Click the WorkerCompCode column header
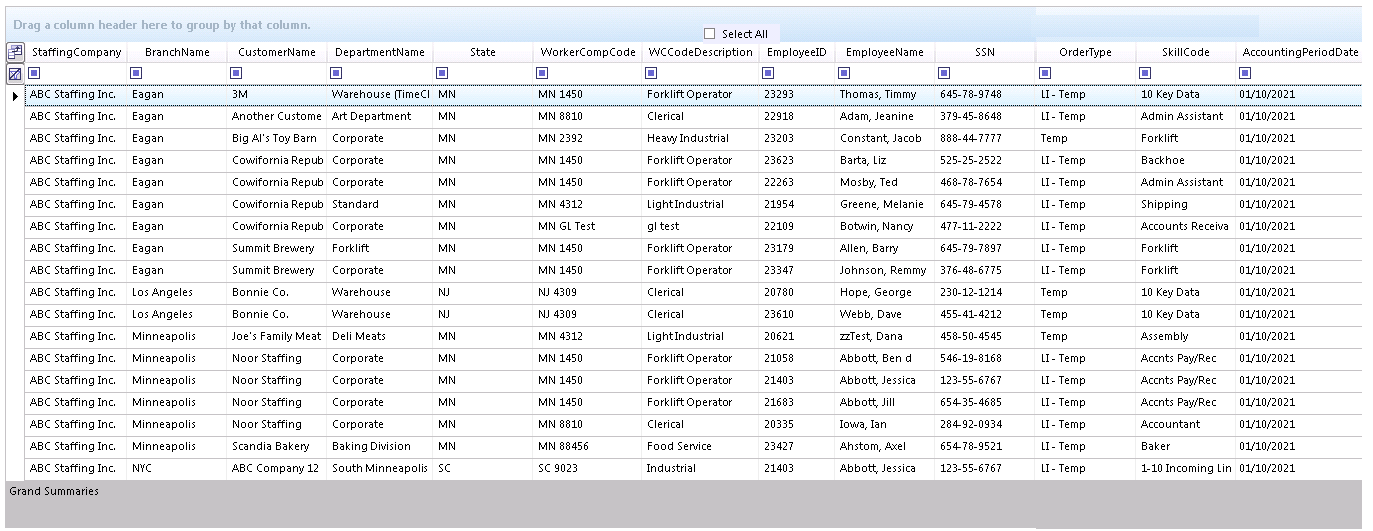The height and width of the screenshot is (531, 1373). [x=588, y=52]
